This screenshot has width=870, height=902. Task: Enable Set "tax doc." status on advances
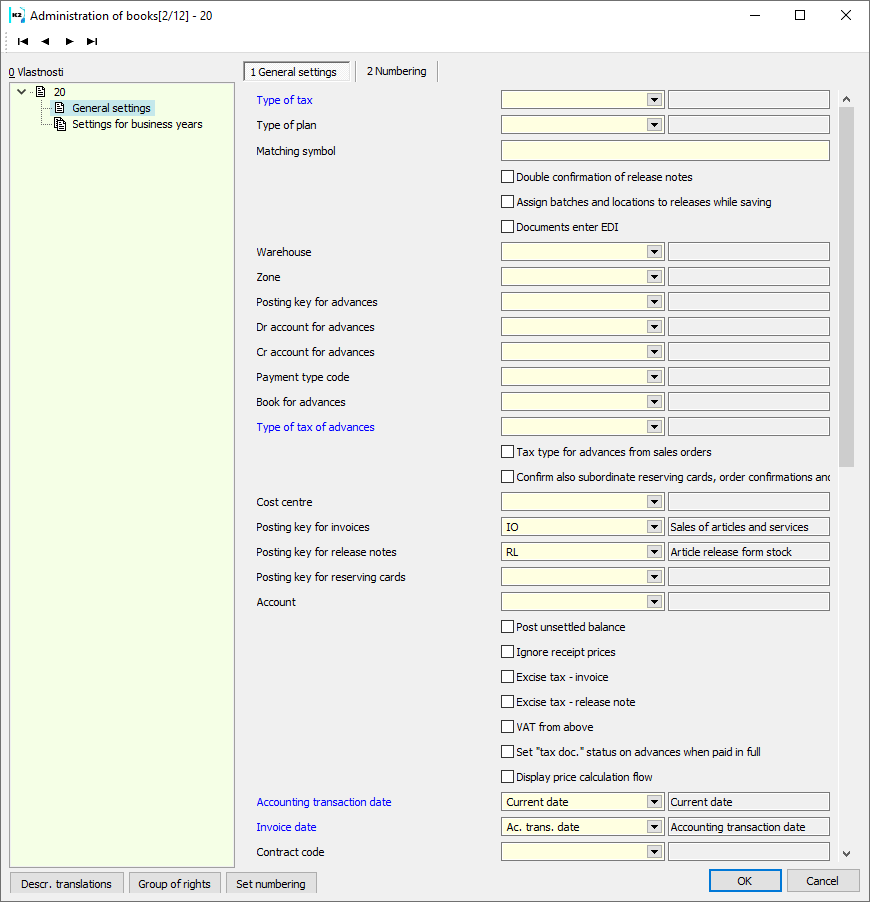tap(508, 751)
